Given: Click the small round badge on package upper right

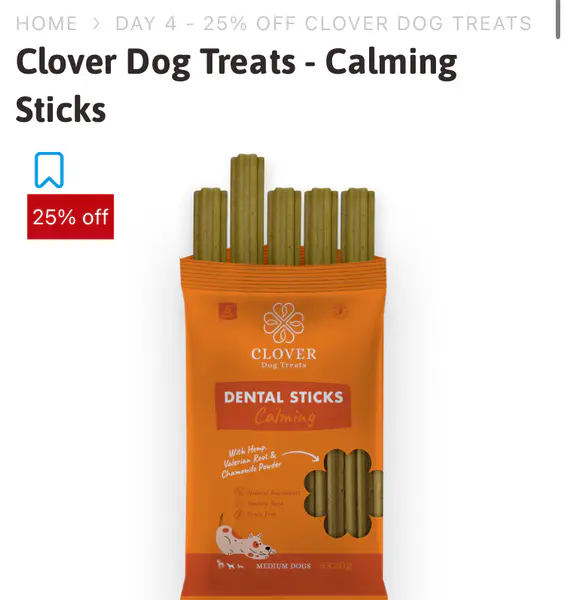Looking at the screenshot, I should click(x=340, y=311).
